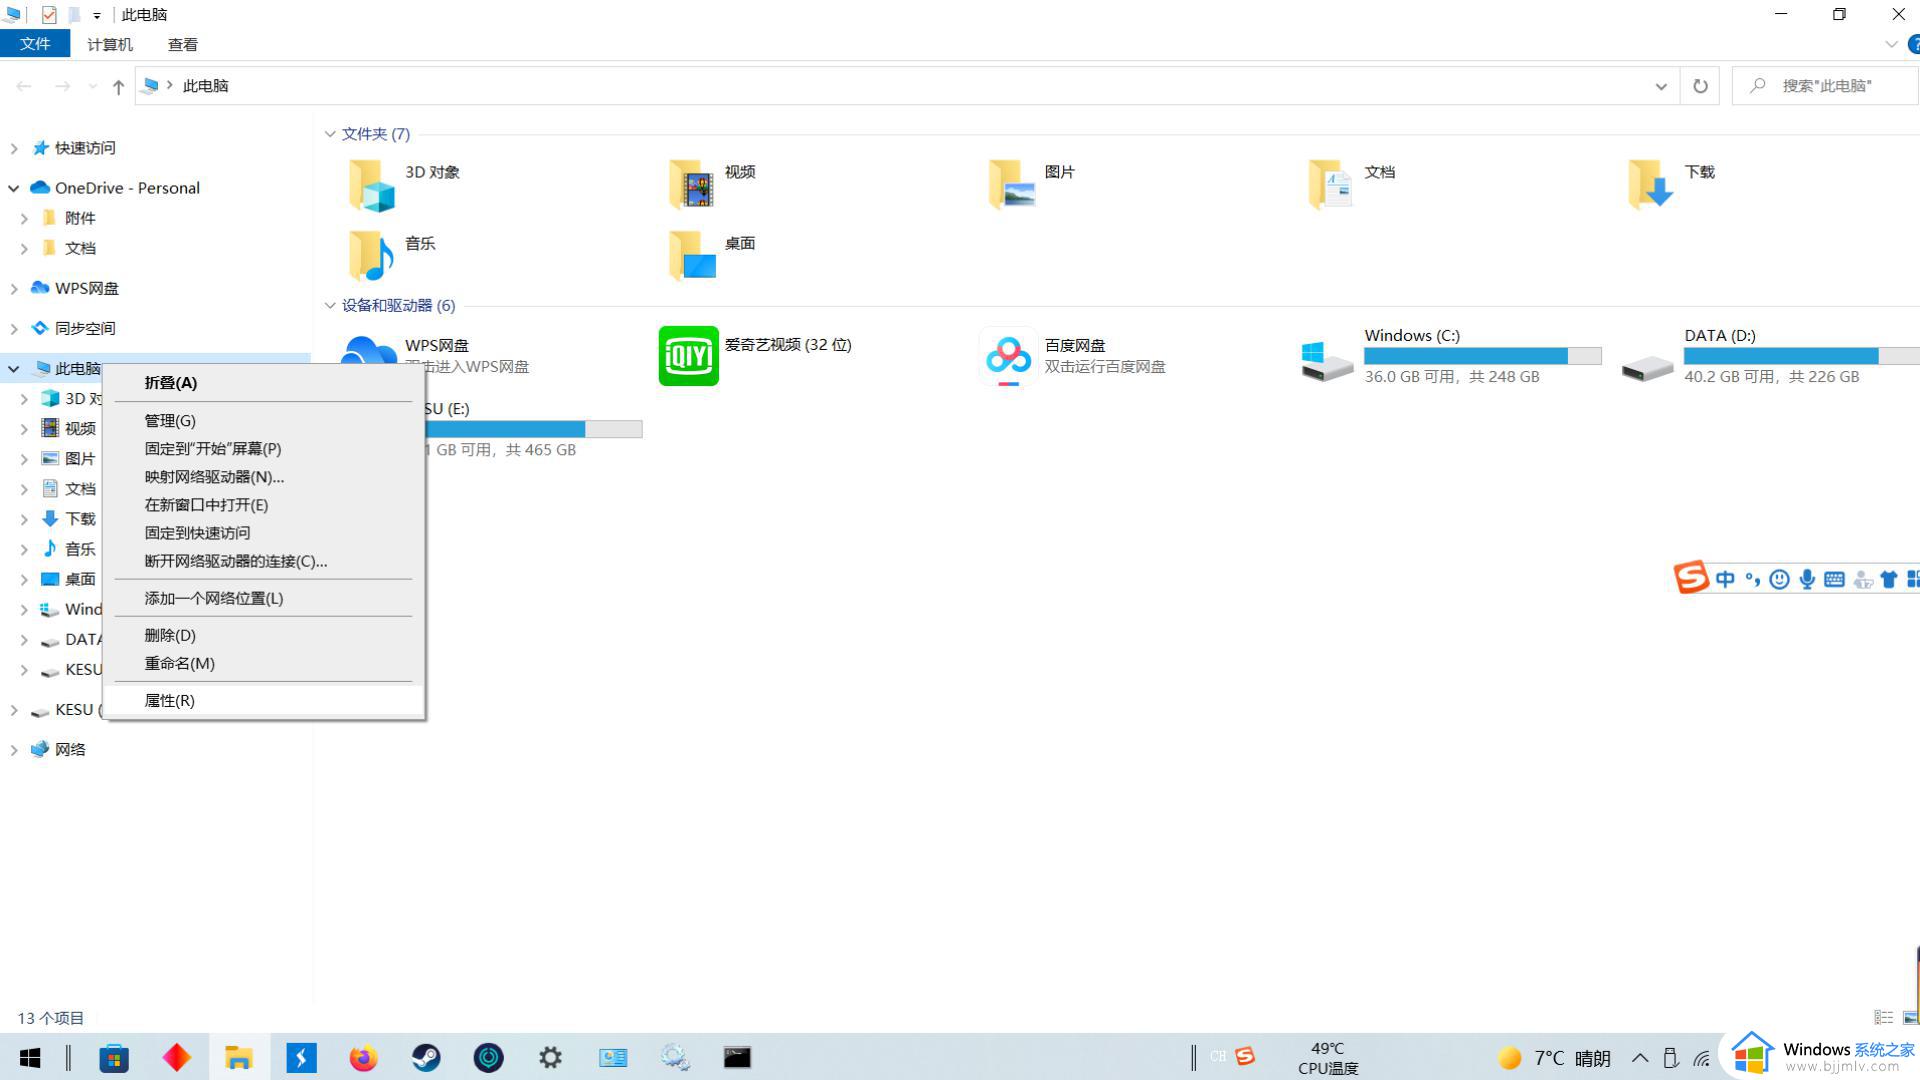Viewport: 1920px width, 1080px height.
Task: Choose 折叠(A) in context menu
Action: [x=264, y=383]
